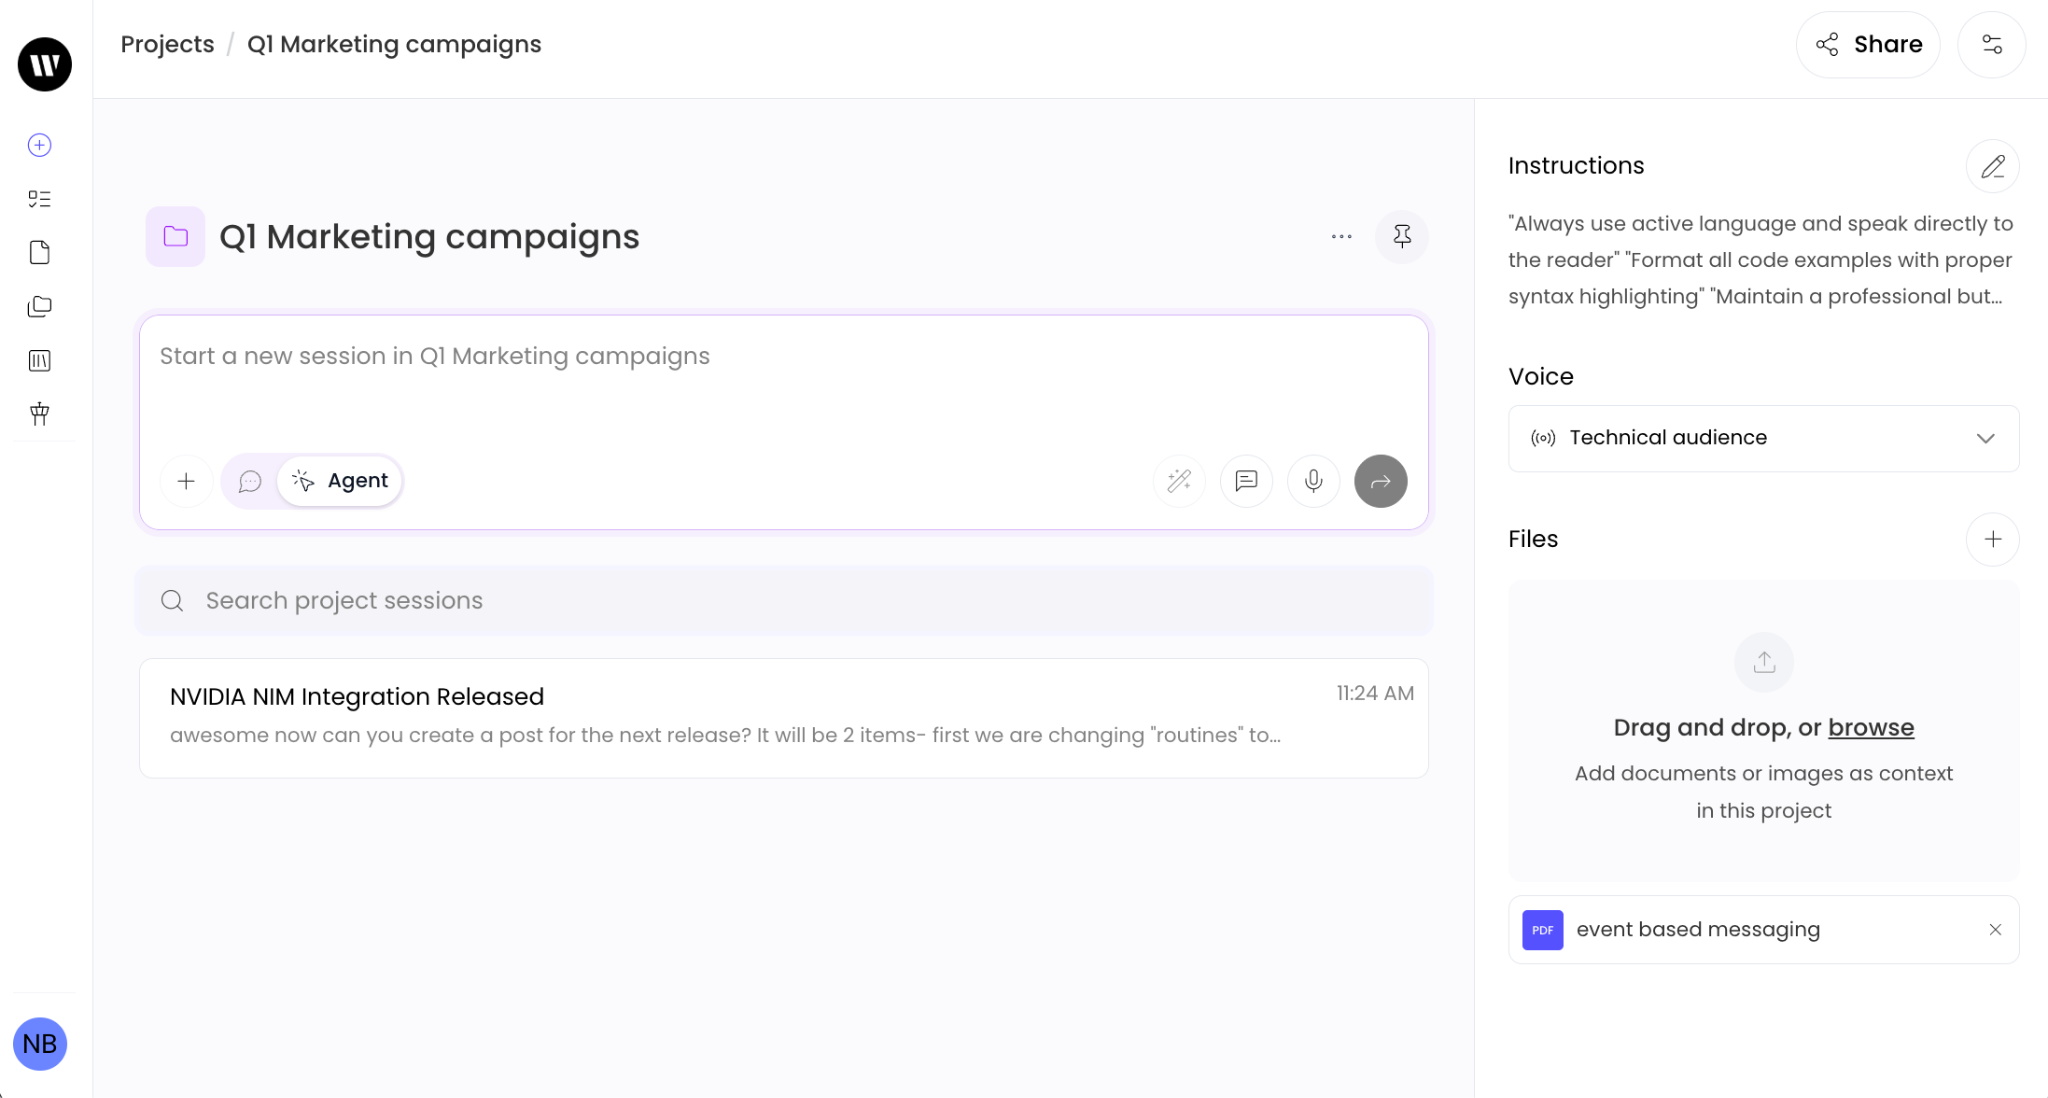Open the settings sliders icon top right
Screen dimensions: 2048x1098
1991,45
